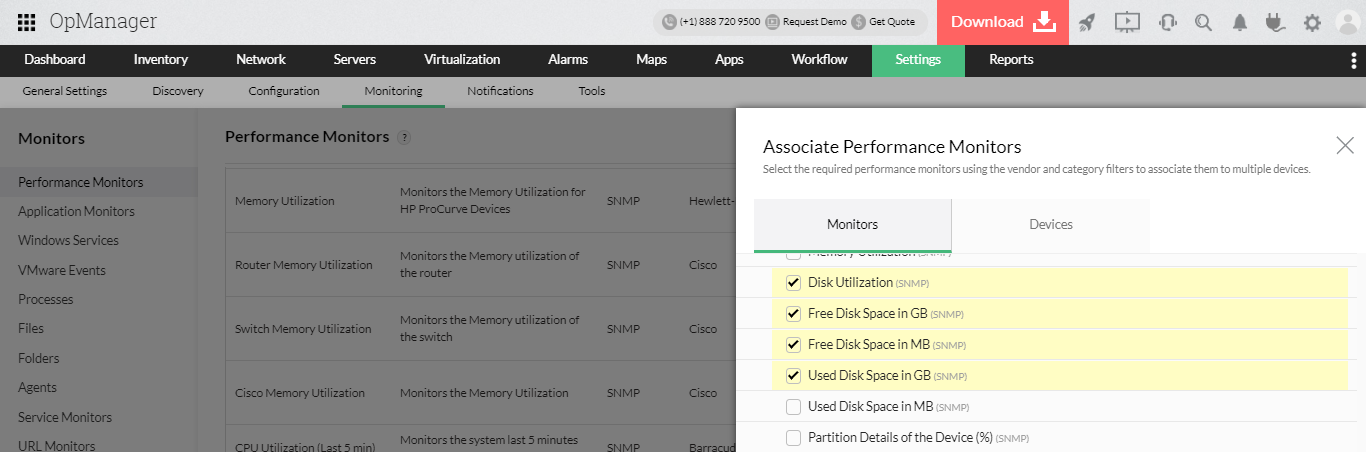Click the support headset icon
The image size is (1366, 452).
(1167, 22)
